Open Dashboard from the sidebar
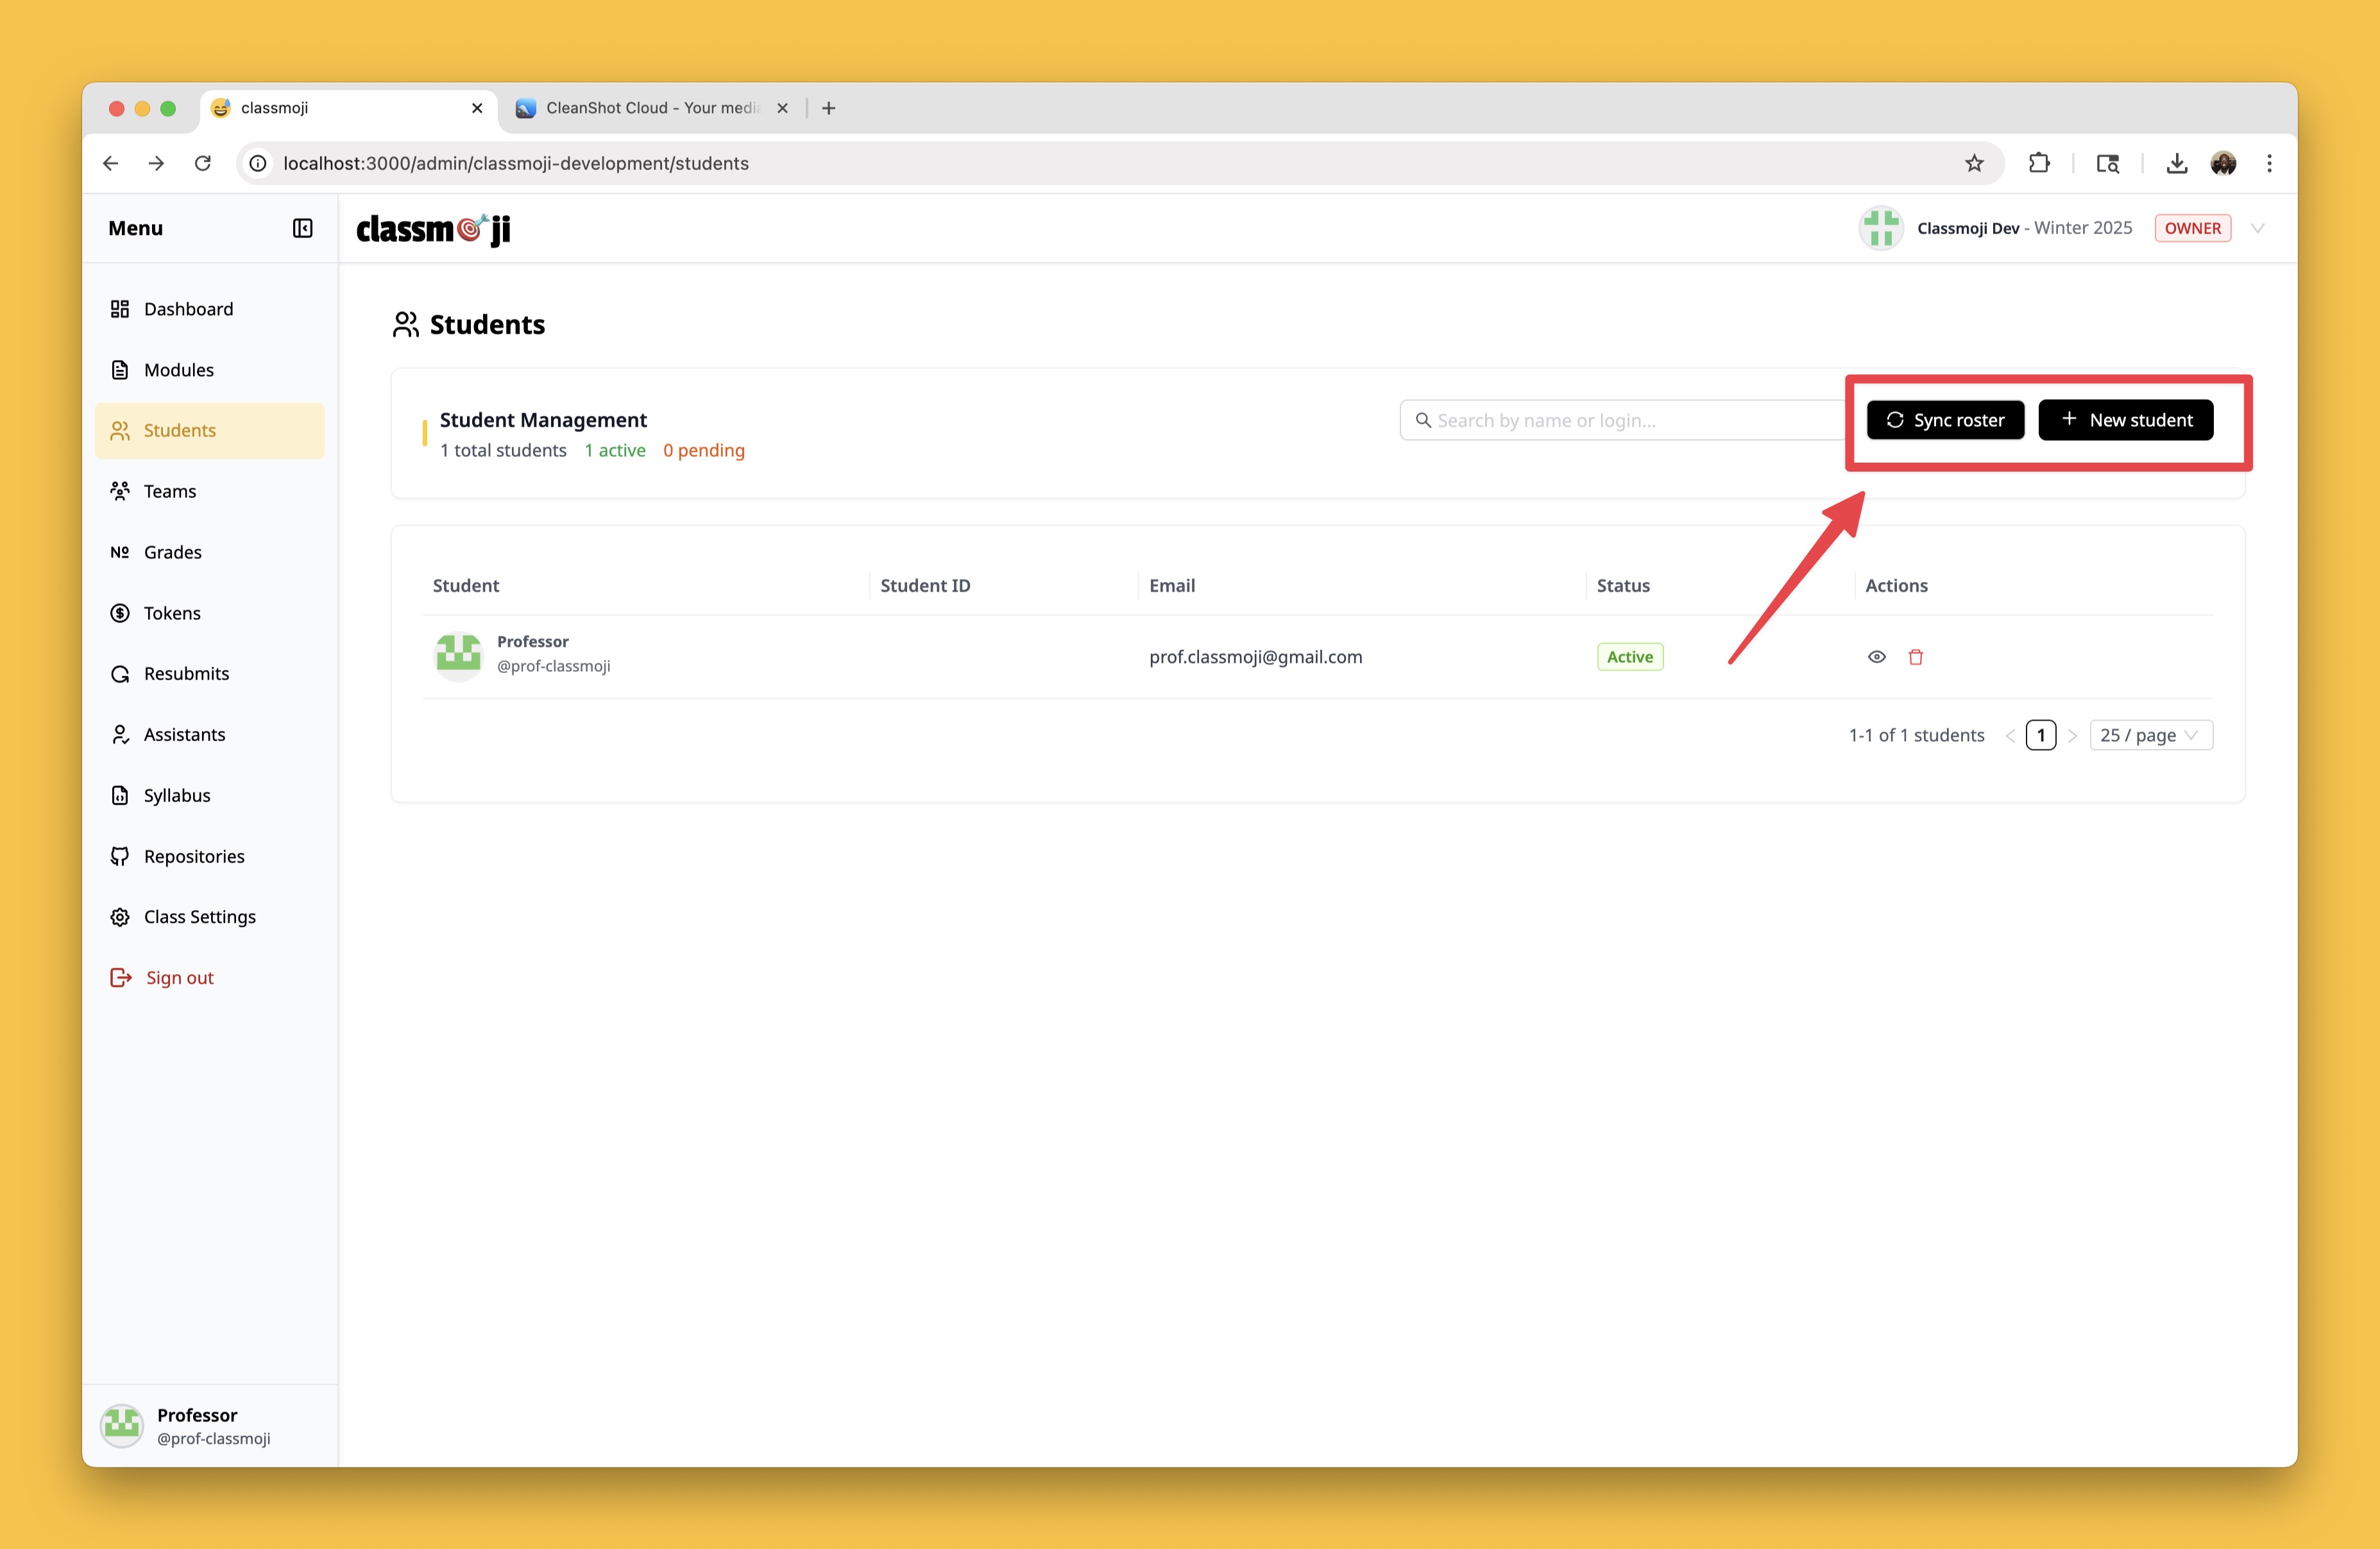Image resolution: width=2380 pixels, height=1549 pixels. coord(209,309)
